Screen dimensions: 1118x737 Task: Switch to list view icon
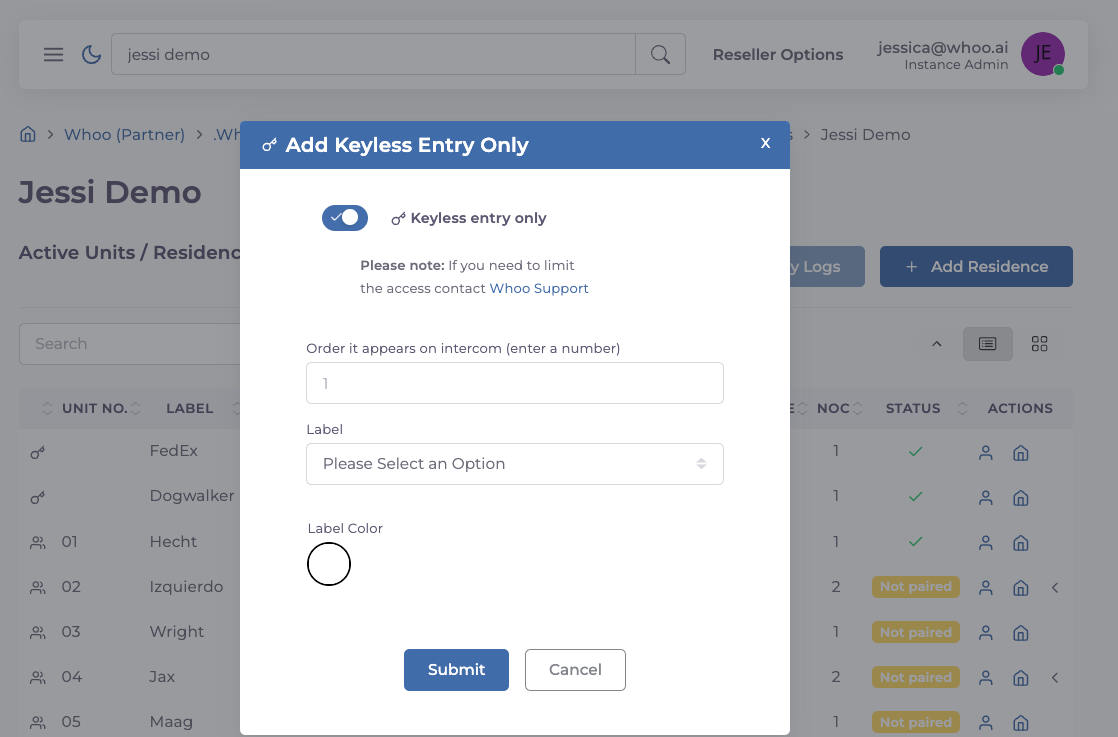(988, 344)
